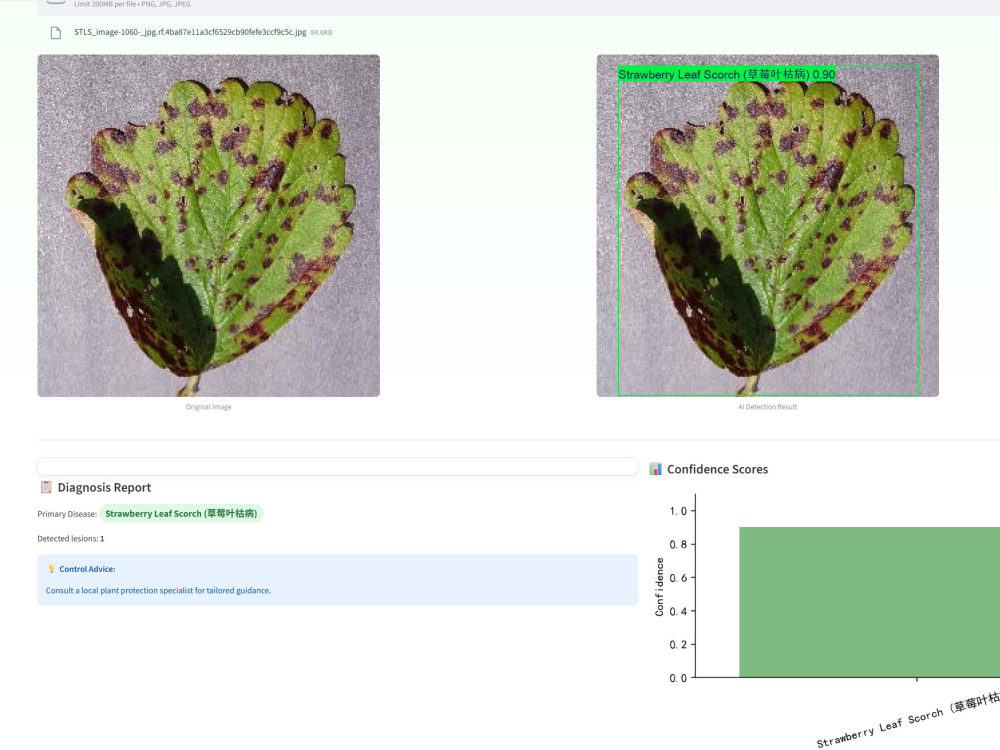Click the Limit 200MB per file text

132,4
